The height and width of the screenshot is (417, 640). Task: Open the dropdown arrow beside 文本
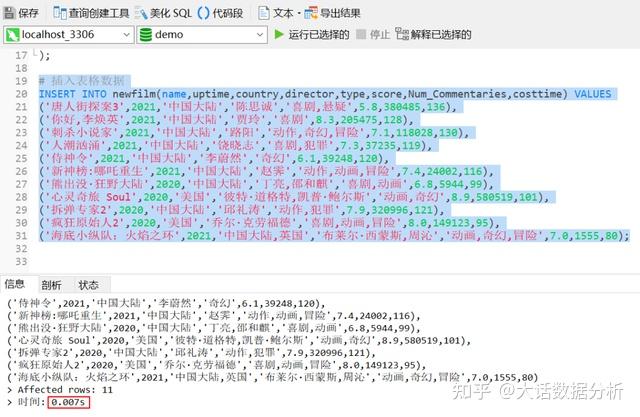point(299,13)
